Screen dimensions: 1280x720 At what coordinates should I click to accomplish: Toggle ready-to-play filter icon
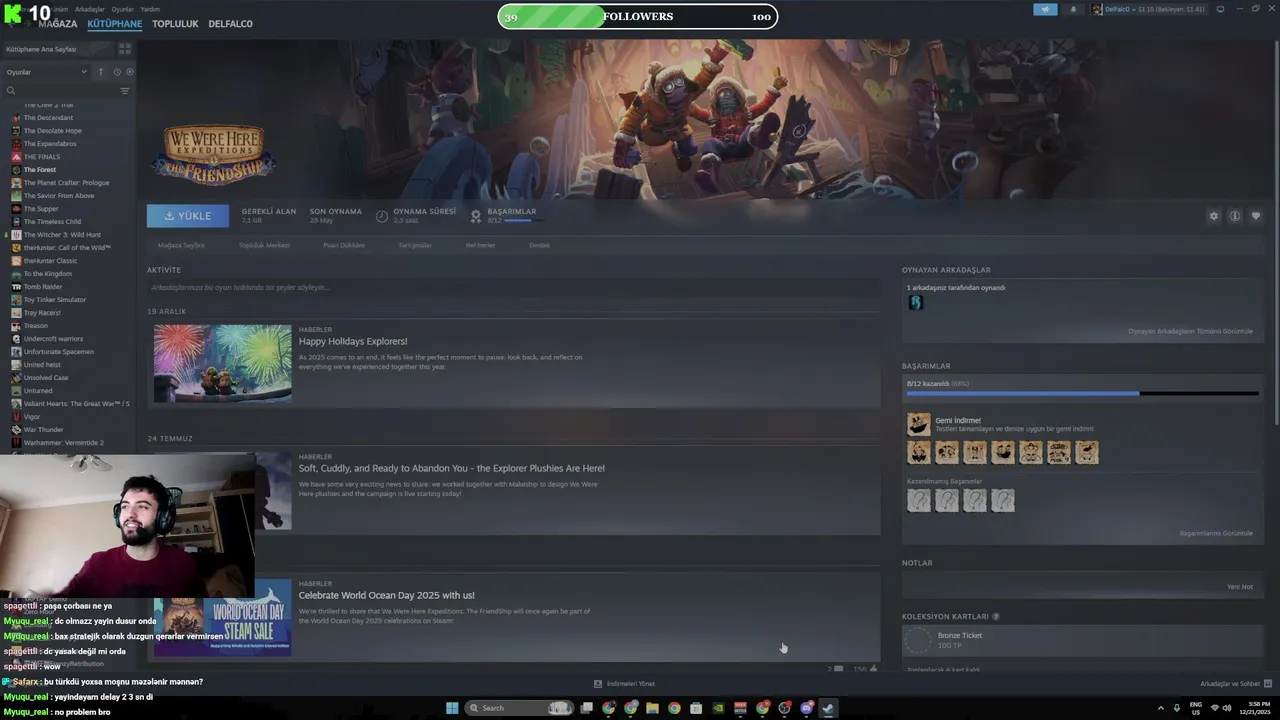(x=129, y=72)
